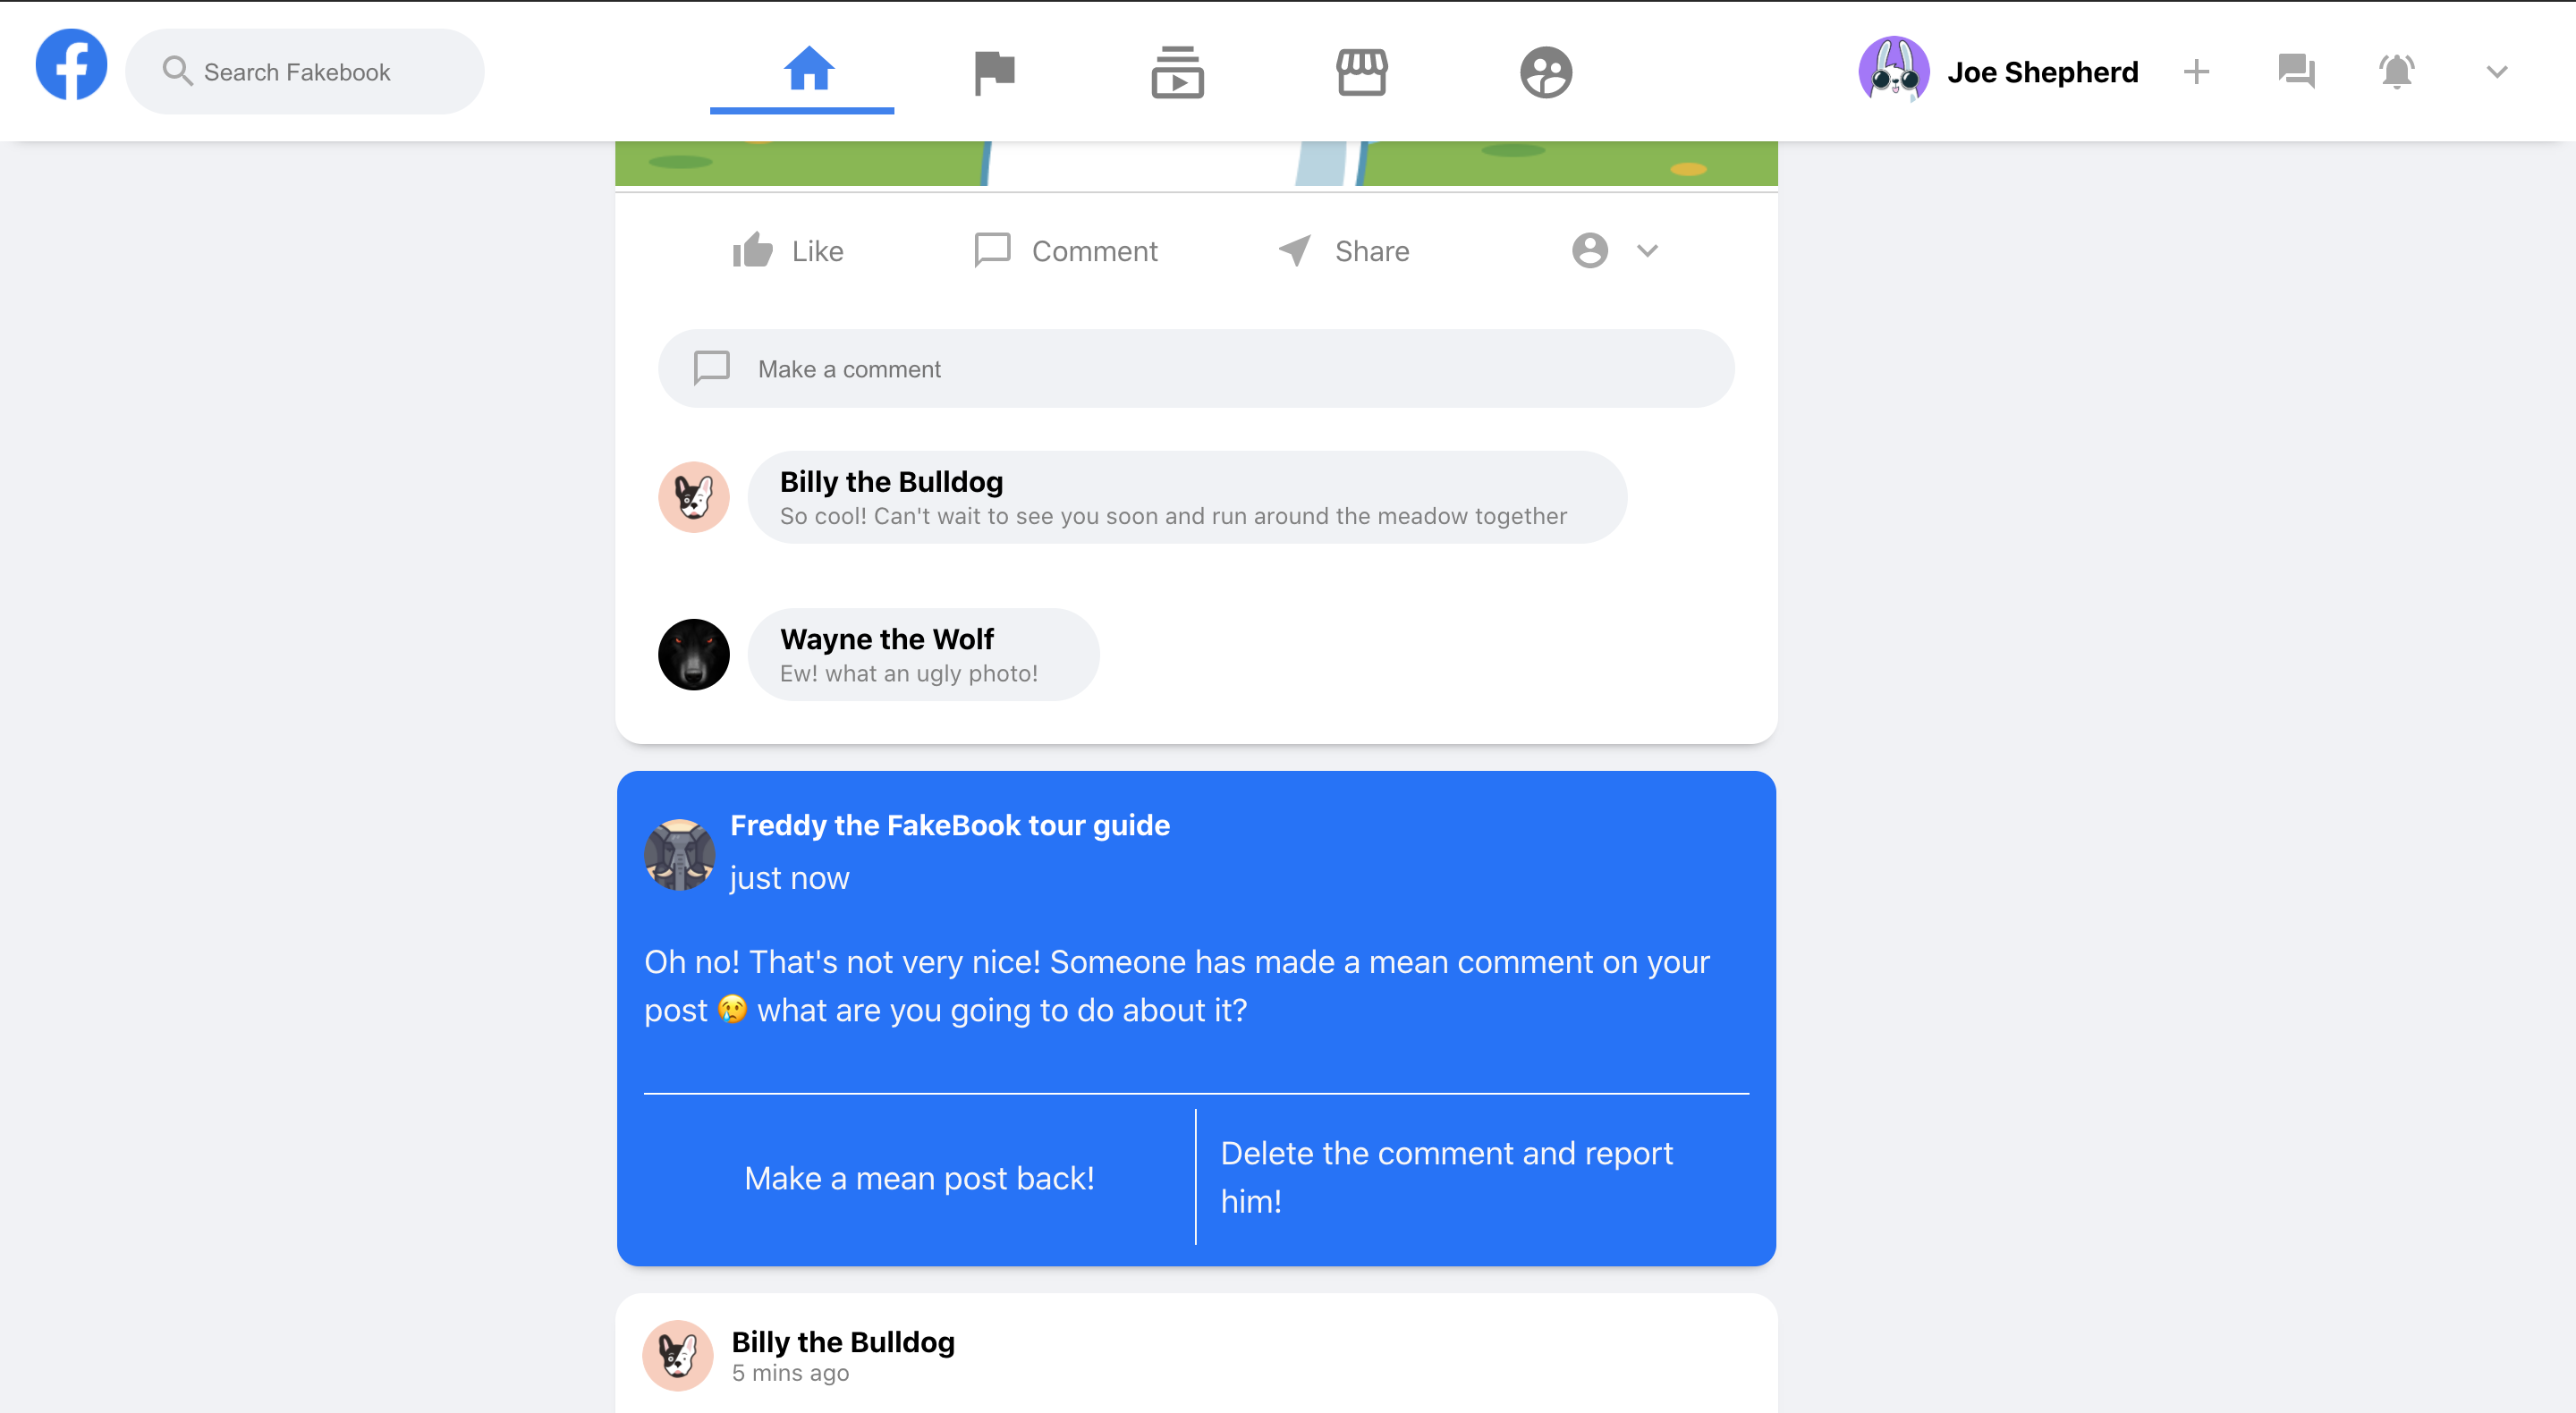The image size is (2576, 1413).
Task: Open Wayne the Wolf's profile avatar
Action: tap(694, 654)
